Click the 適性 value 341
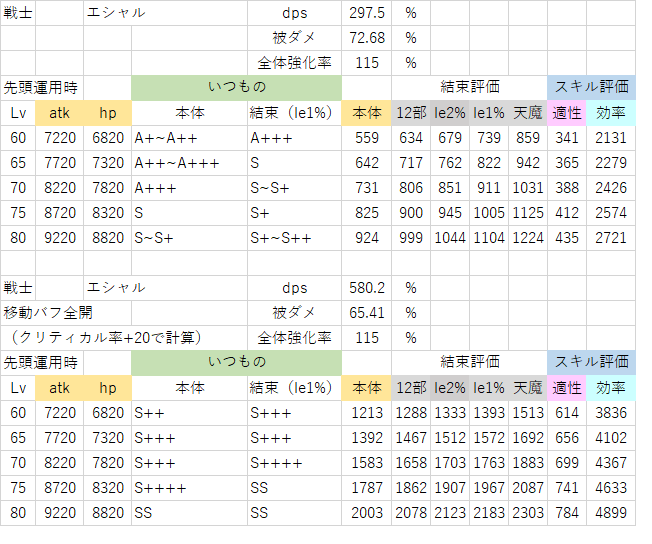Image resolution: width=652 pixels, height=544 pixels. [x=567, y=138]
